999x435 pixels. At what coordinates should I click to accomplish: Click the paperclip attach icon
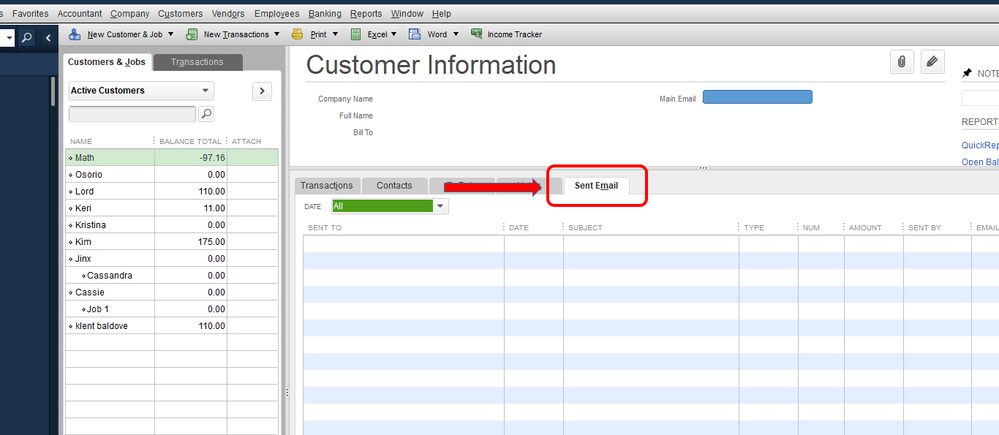click(902, 62)
